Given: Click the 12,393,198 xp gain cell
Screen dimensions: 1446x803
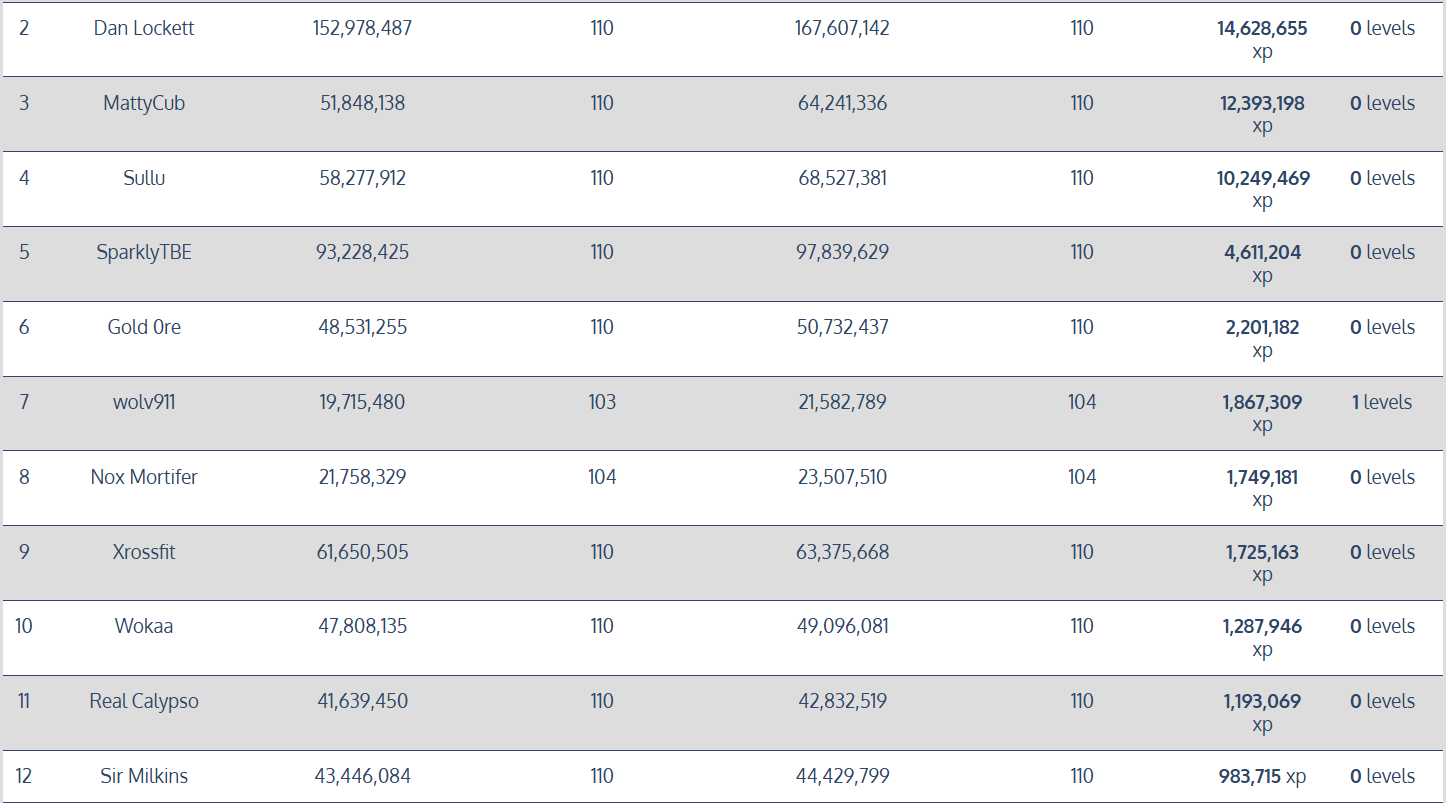Looking at the screenshot, I should coord(1262,104).
